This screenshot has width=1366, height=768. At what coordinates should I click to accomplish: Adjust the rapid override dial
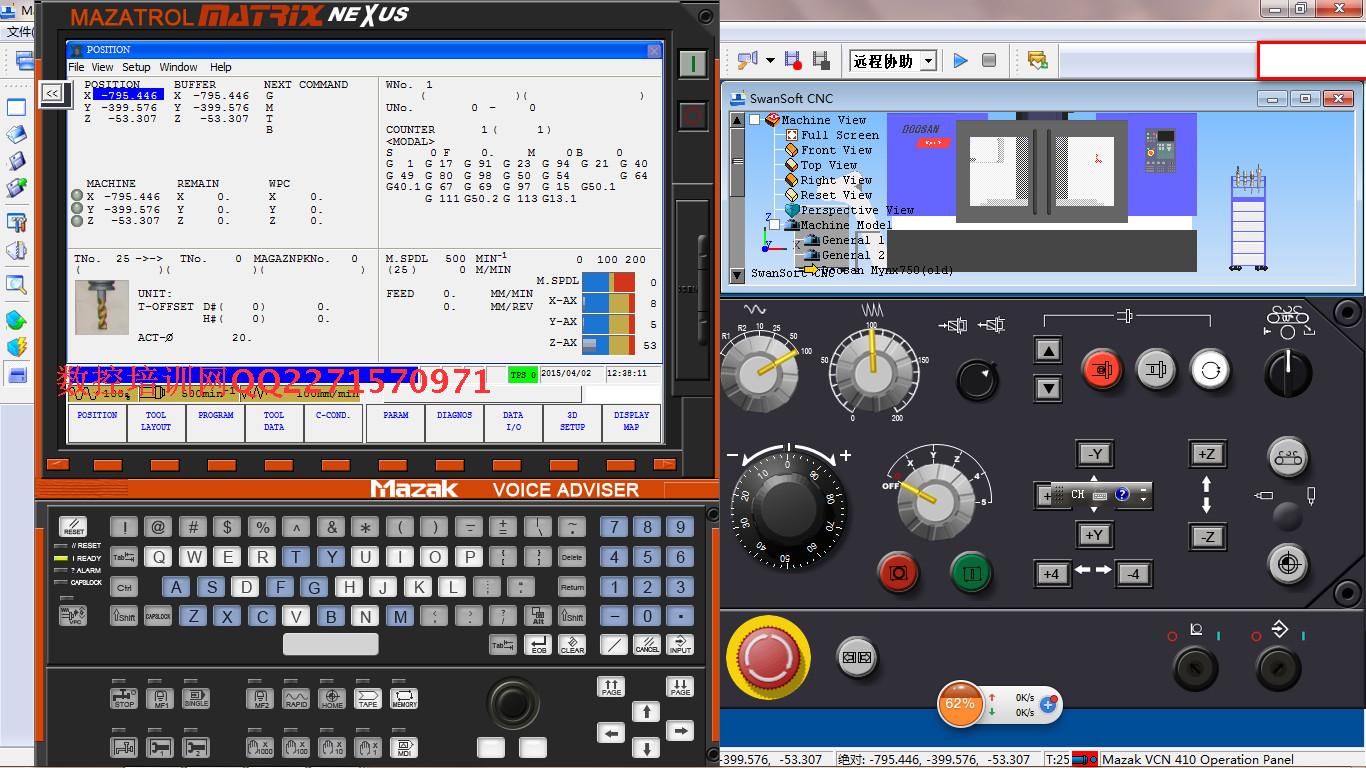tap(760, 370)
